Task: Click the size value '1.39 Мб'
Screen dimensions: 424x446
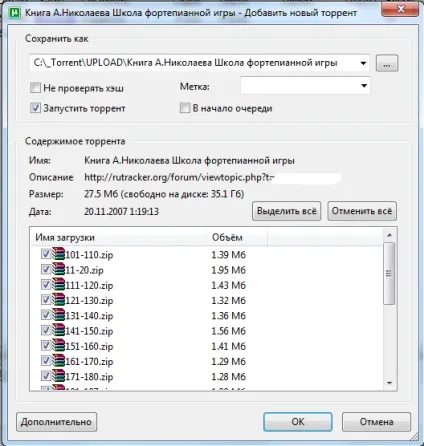Action: 229,255
